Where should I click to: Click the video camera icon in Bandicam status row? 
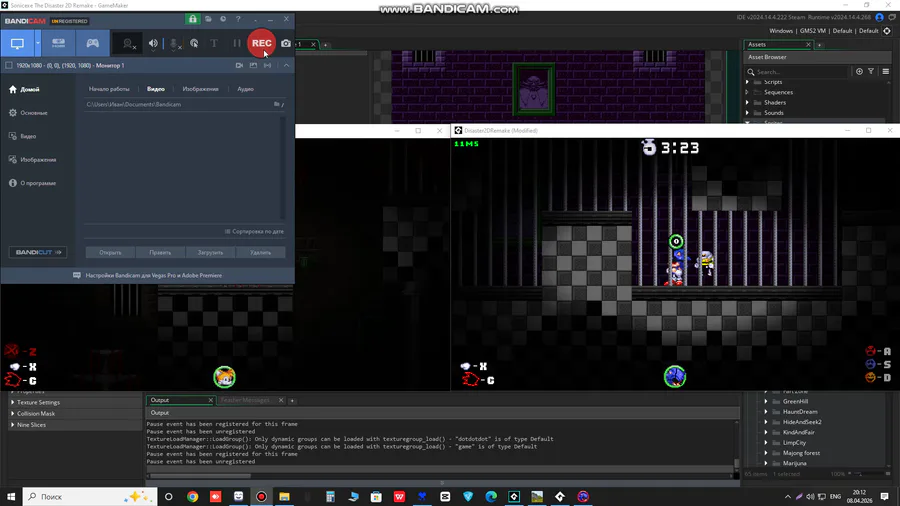pos(239,65)
